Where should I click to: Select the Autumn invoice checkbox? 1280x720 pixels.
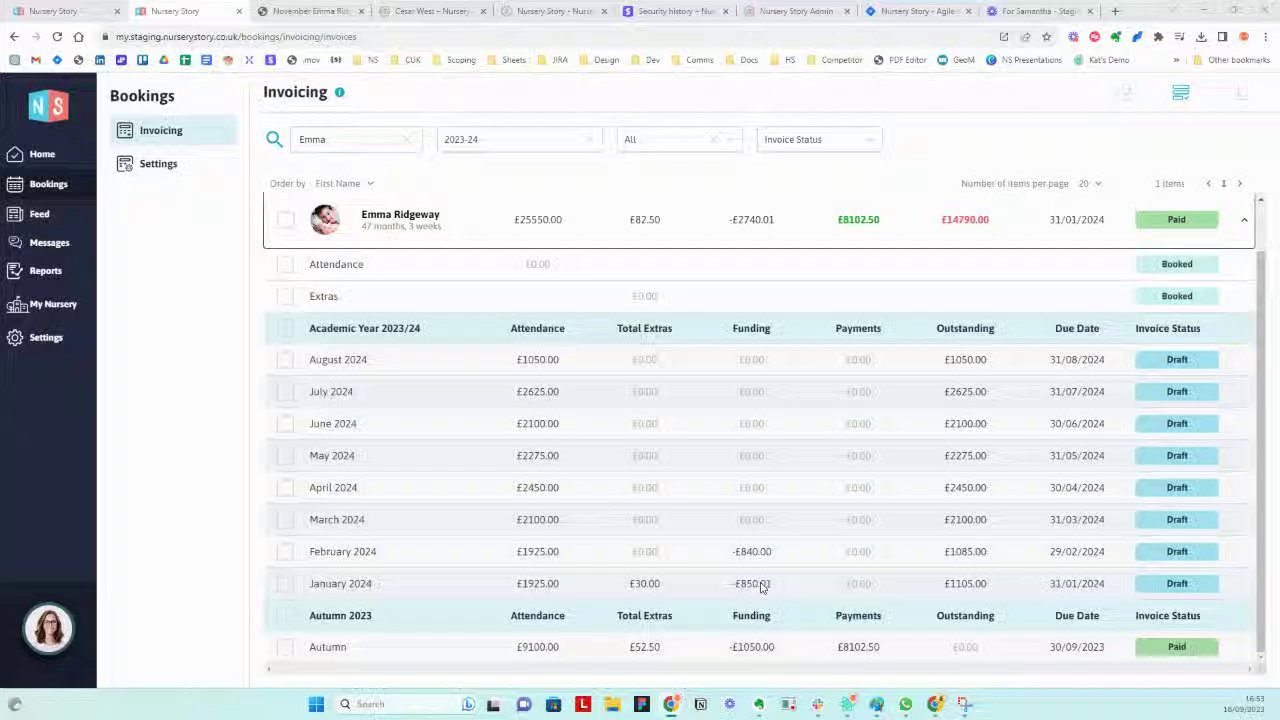286,647
